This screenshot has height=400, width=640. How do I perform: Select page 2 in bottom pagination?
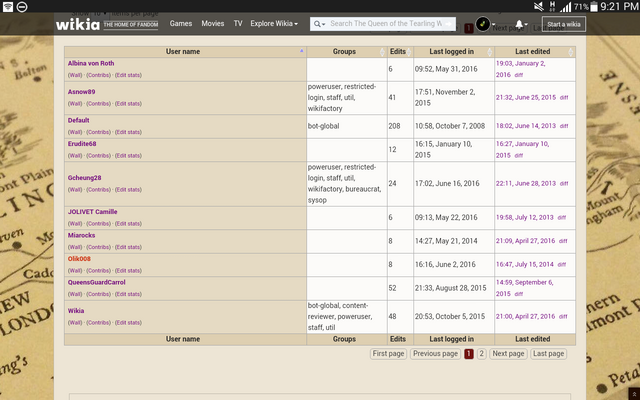482,353
